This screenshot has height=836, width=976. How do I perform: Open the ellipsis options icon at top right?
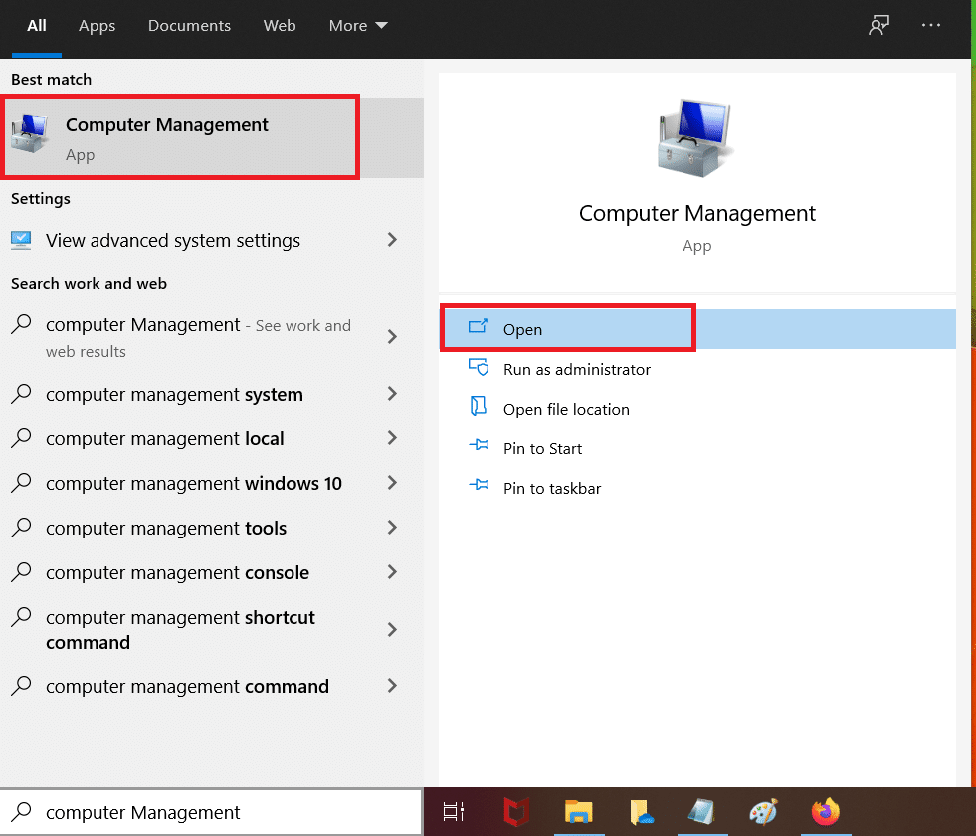(x=930, y=25)
